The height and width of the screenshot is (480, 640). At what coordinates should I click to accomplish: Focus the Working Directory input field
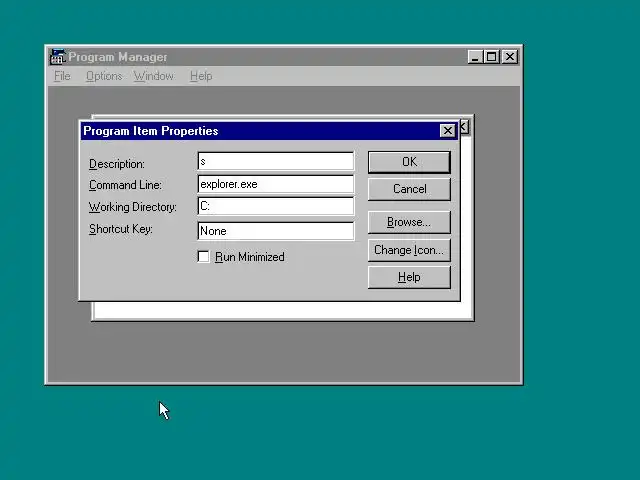coord(276,206)
